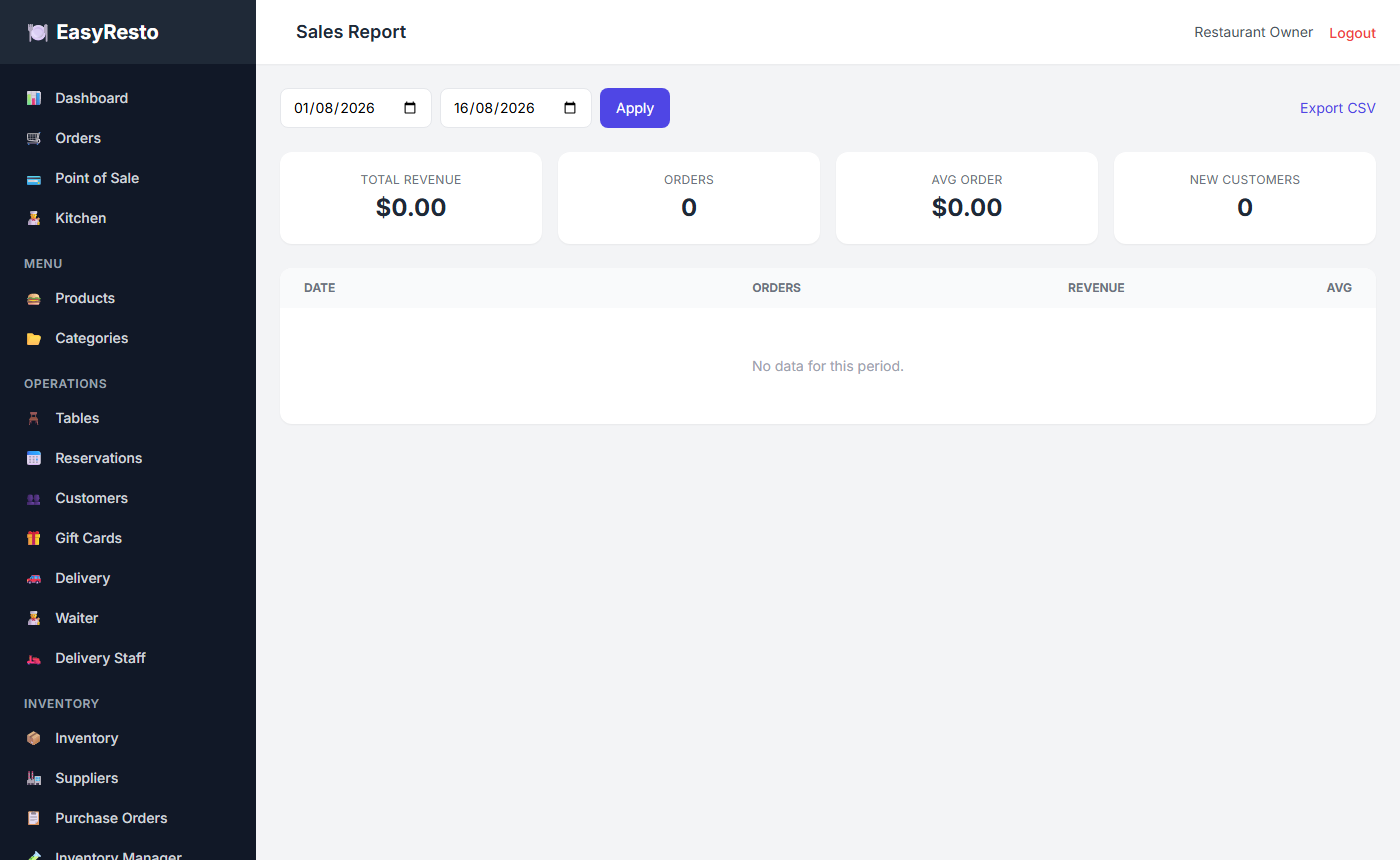Open the start date calendar picker
The image size is (1400, 860).
coord(410,108)
